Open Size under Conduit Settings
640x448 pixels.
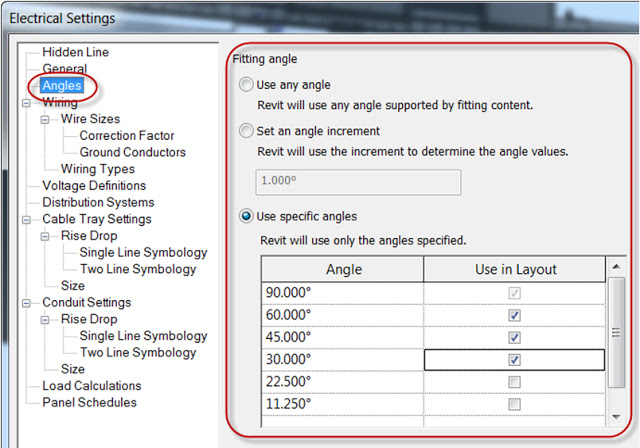[73, 369]
